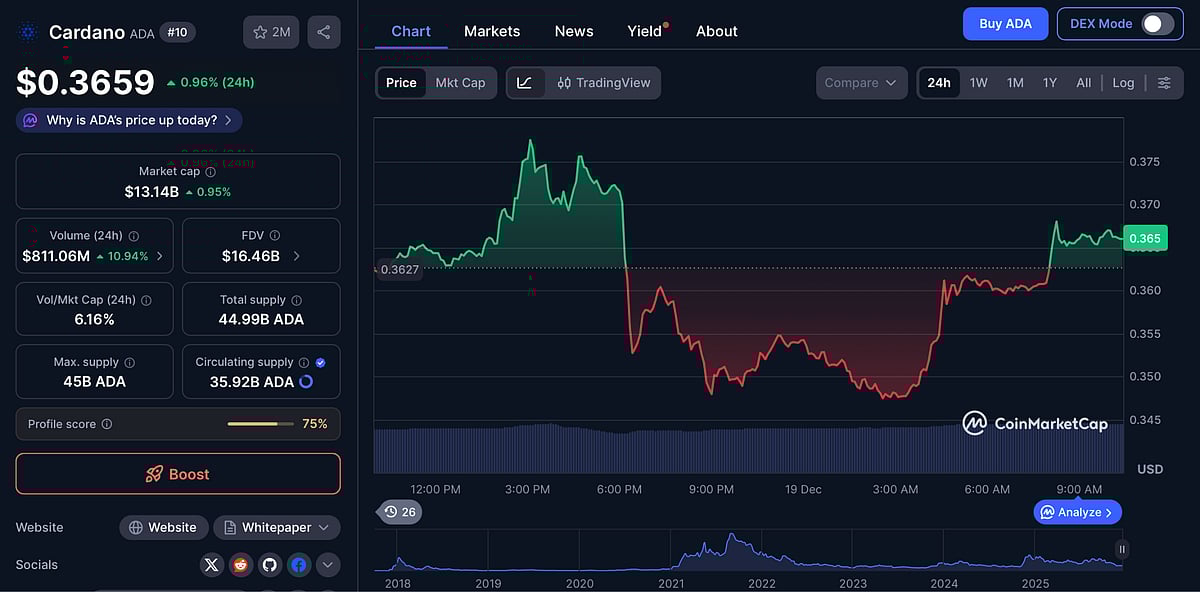Screen dimensions: 1200x592
Task: Click the Buy ADA button
Action: click(1005, 22)
